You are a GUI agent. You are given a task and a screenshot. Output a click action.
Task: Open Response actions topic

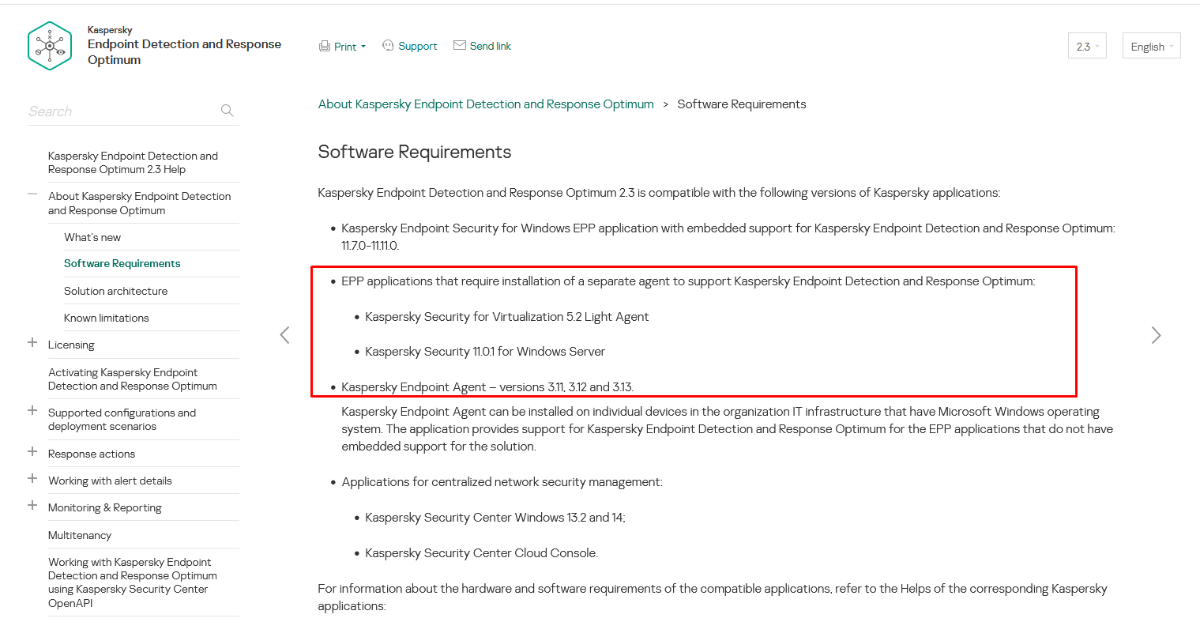(91, 454)
